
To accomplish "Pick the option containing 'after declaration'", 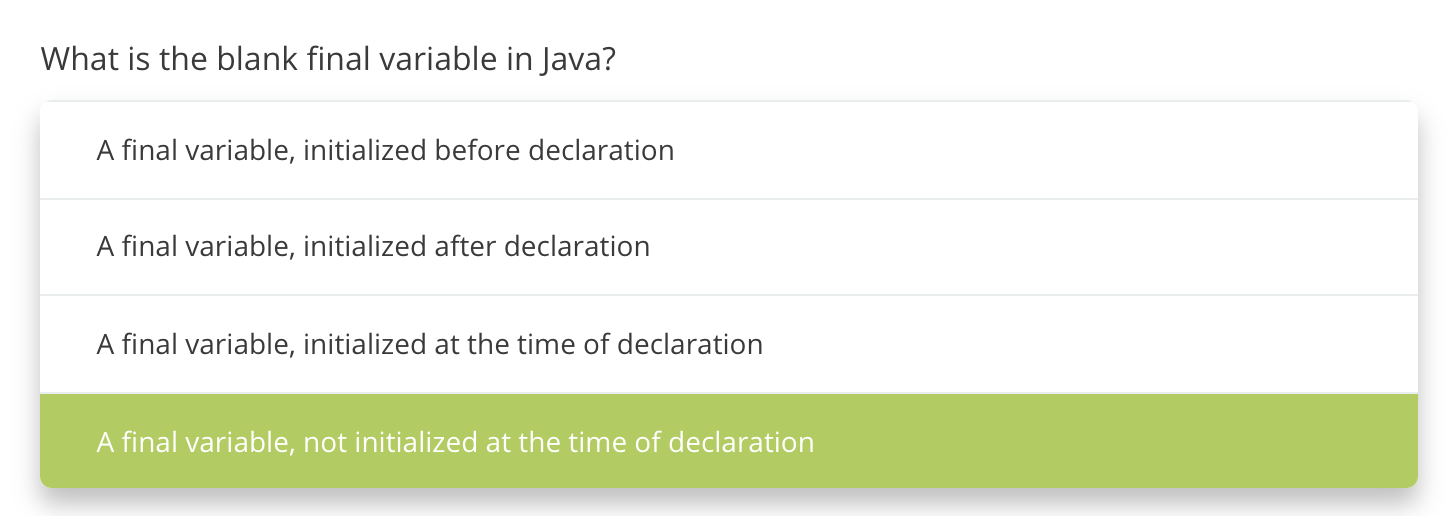I will coord(373,246).
